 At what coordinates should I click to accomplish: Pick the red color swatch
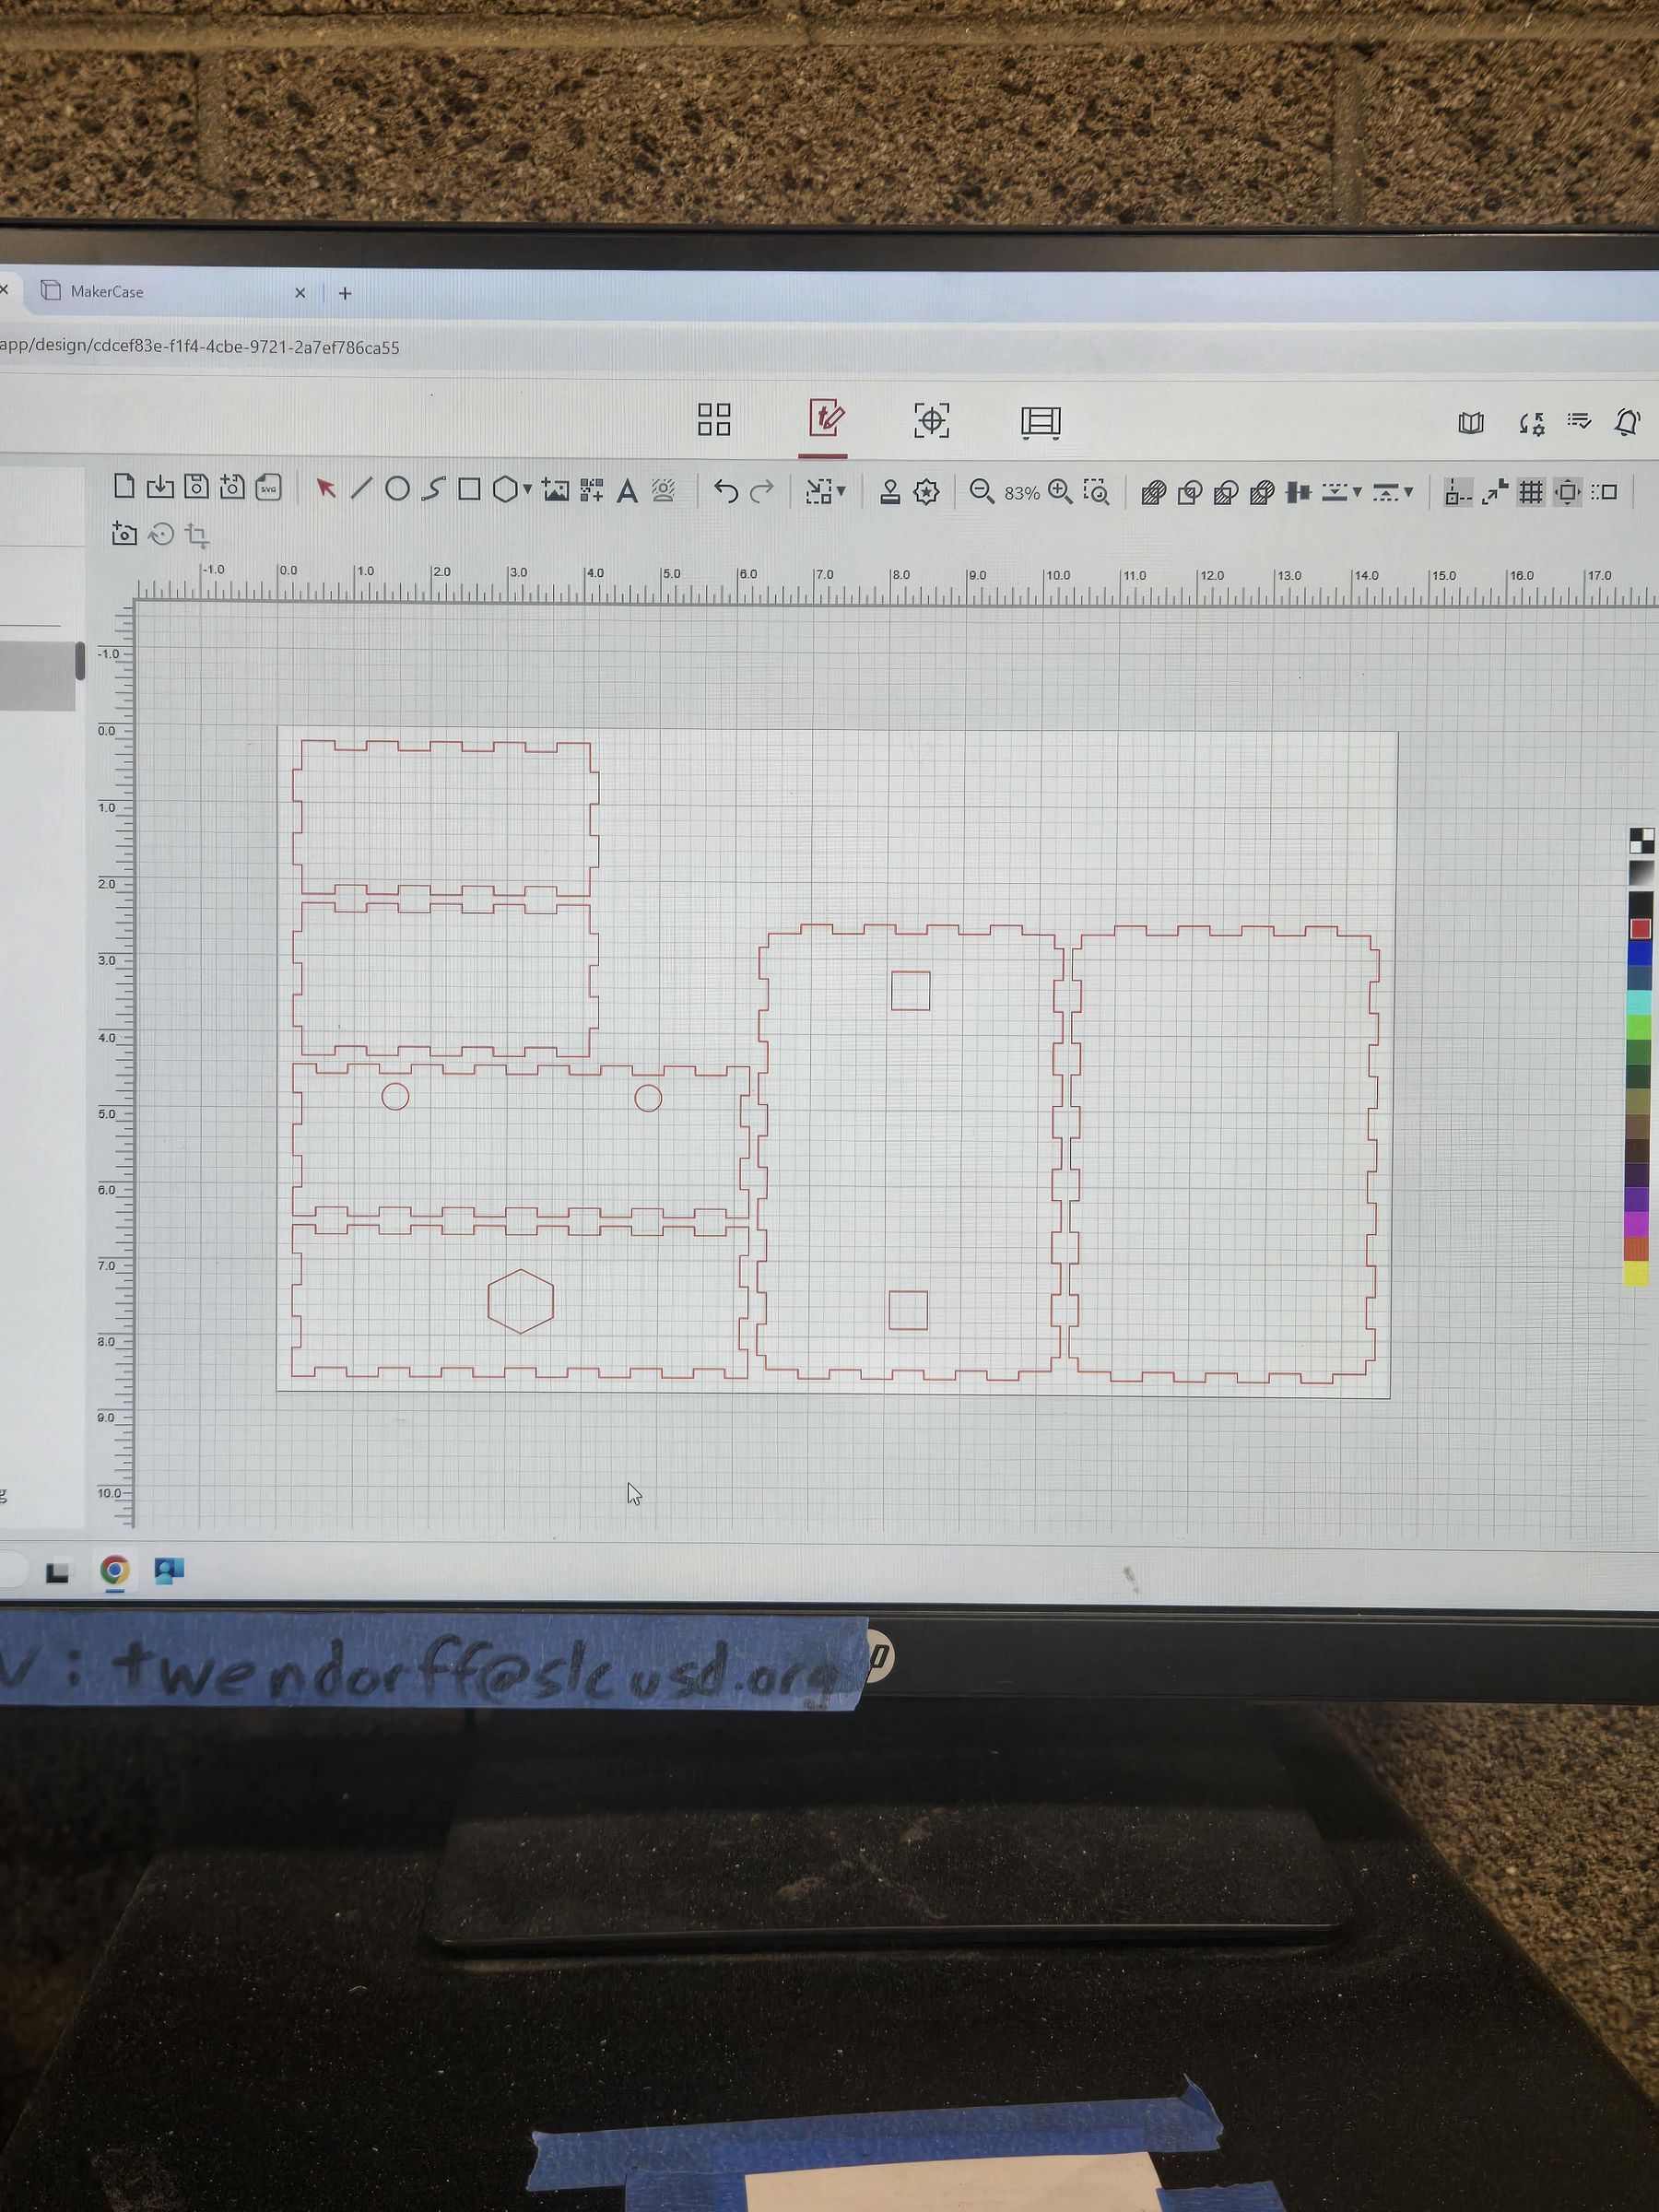[x=1640, y=929]
